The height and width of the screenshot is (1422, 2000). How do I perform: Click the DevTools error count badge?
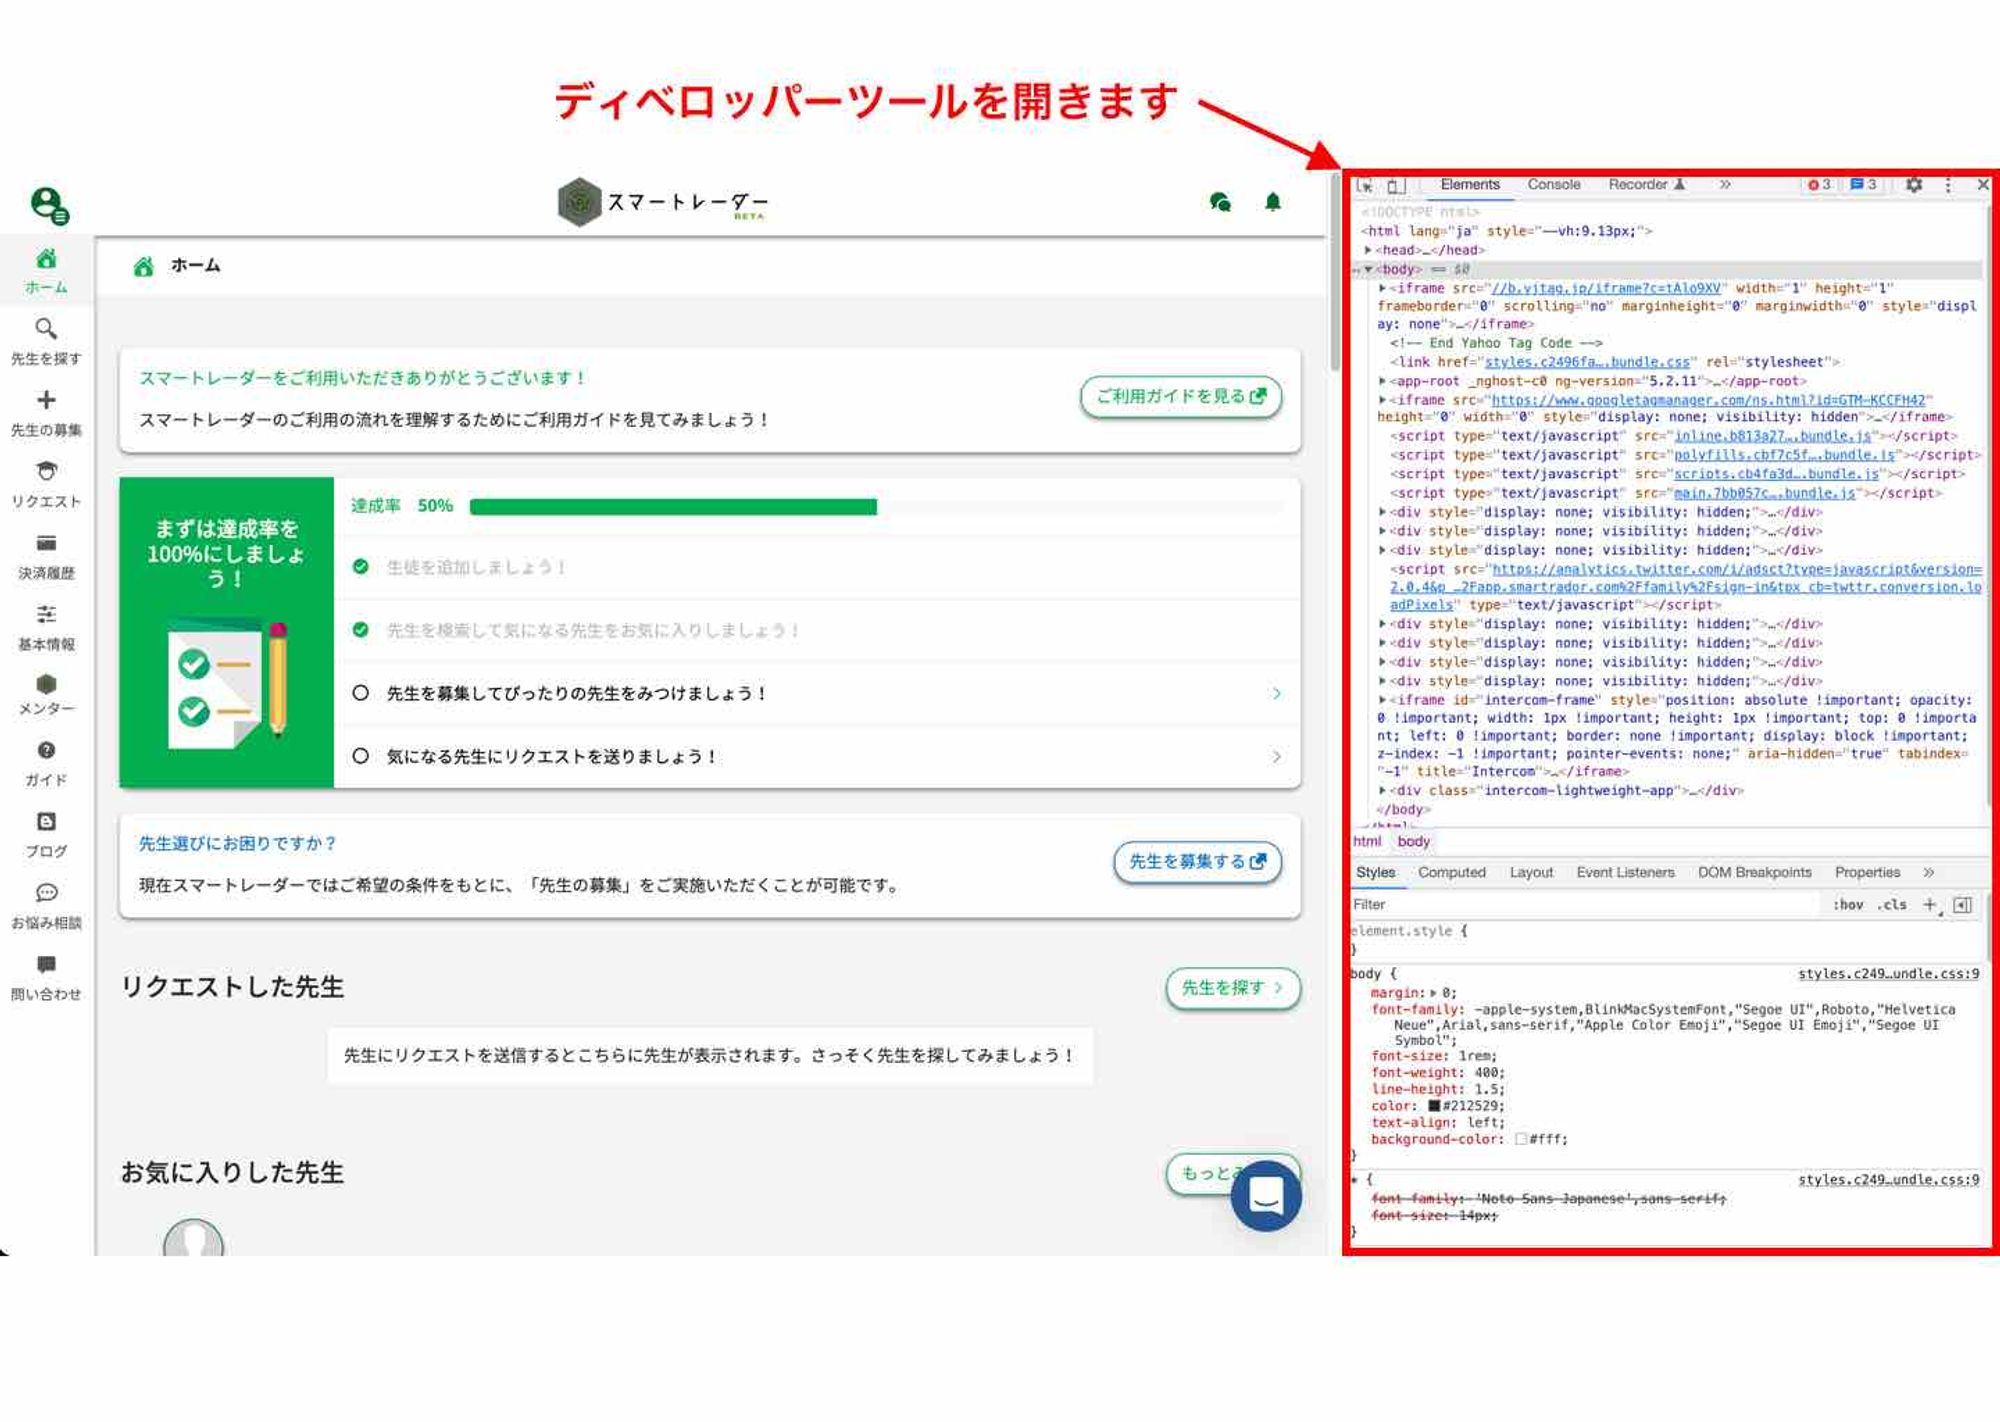pyautogui.click(x=1819, y=184)
